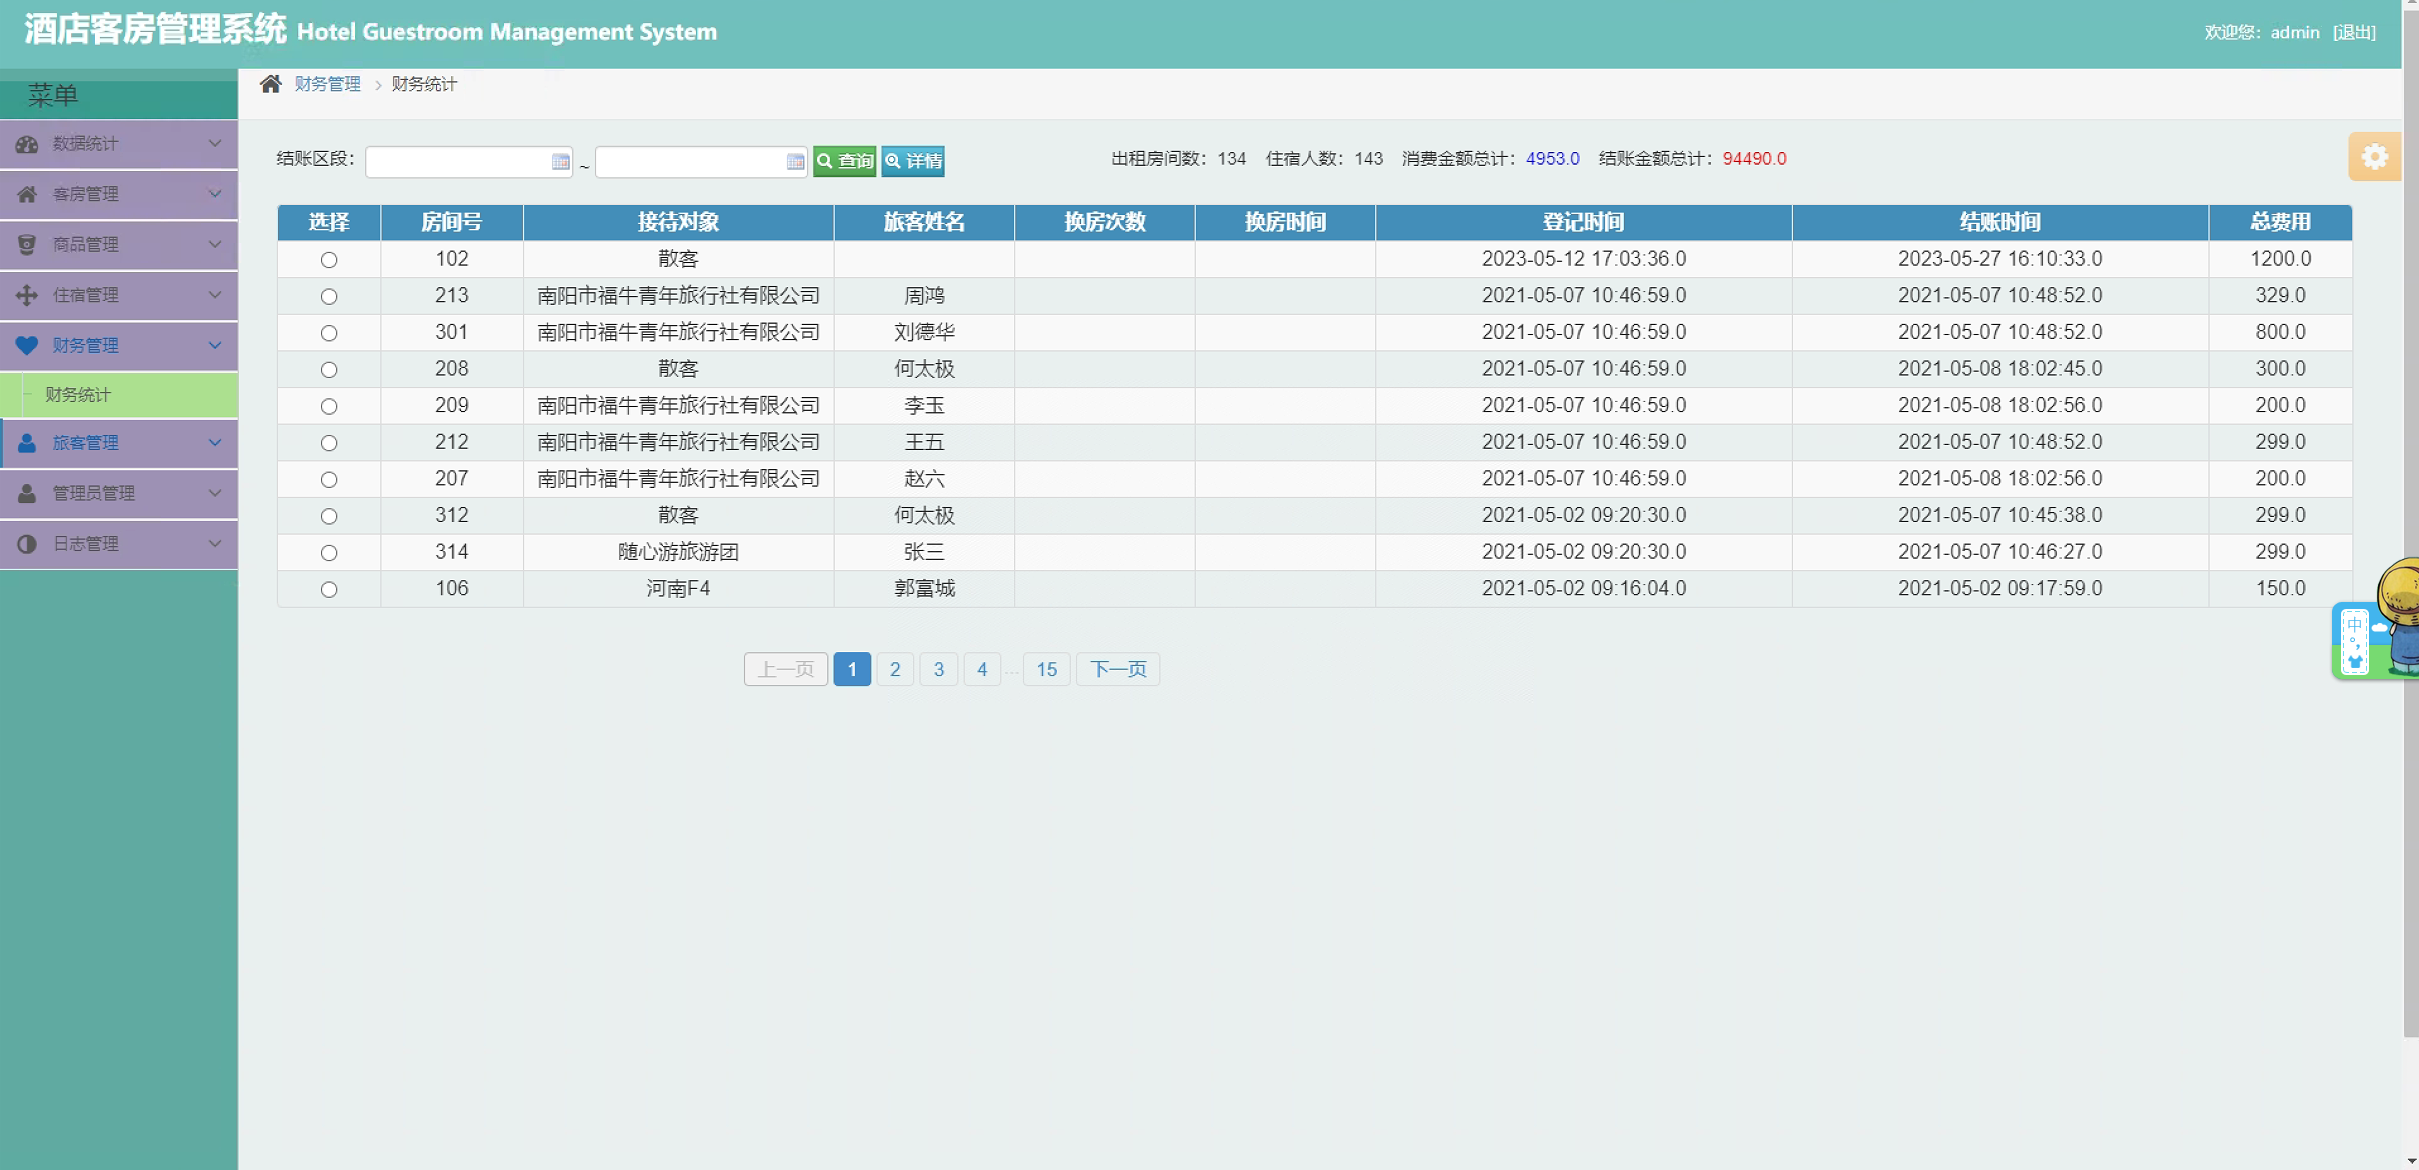Expand the 管理员管理 menu chevron
This screenshot has width=2419, height=1170.
click(214, 493)
